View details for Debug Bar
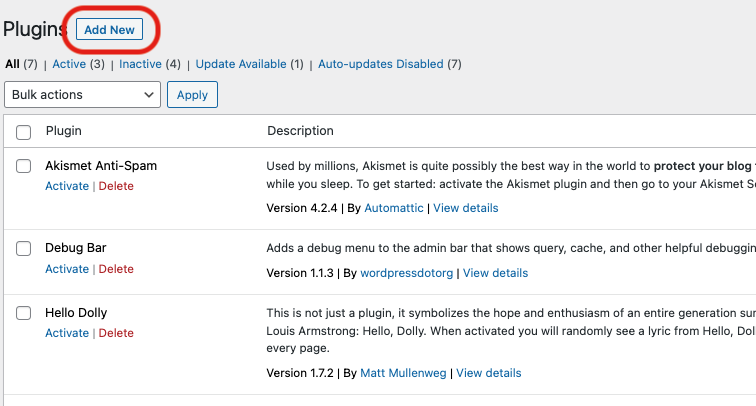The height and width of the screenshot is (406, 756). click(x=496, y=273)
